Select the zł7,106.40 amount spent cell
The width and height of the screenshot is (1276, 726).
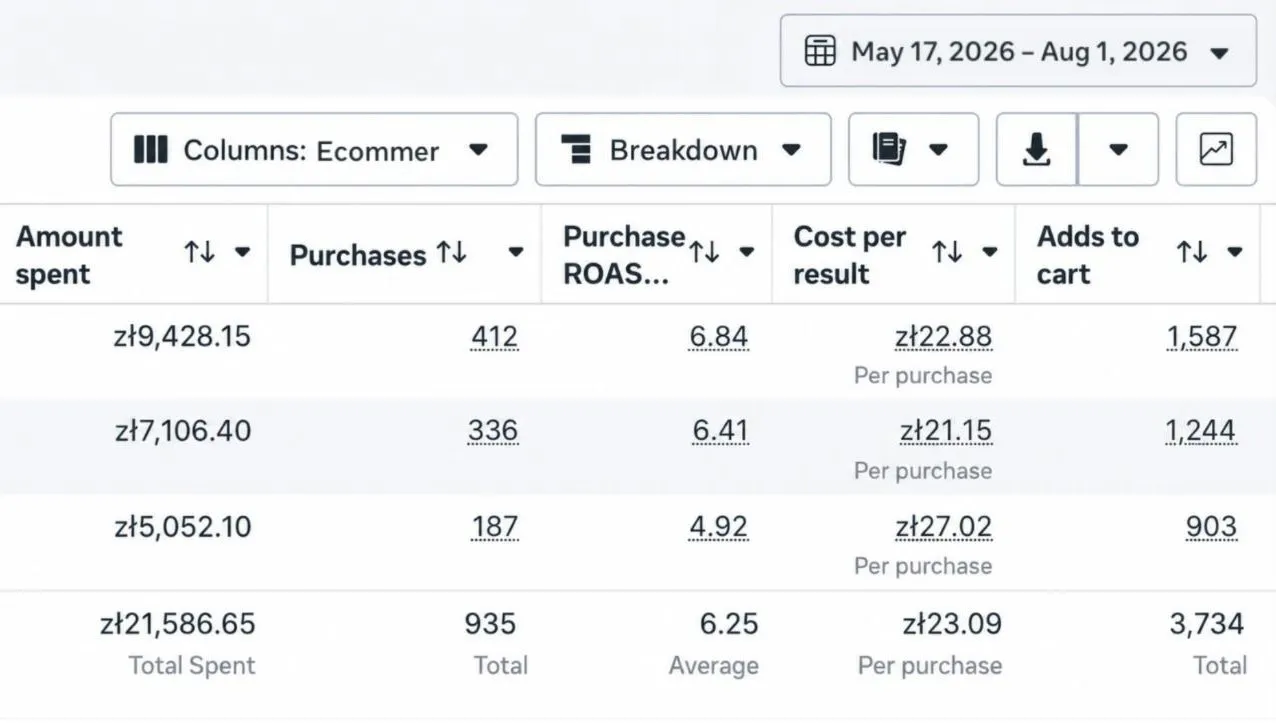pos(183,432)
